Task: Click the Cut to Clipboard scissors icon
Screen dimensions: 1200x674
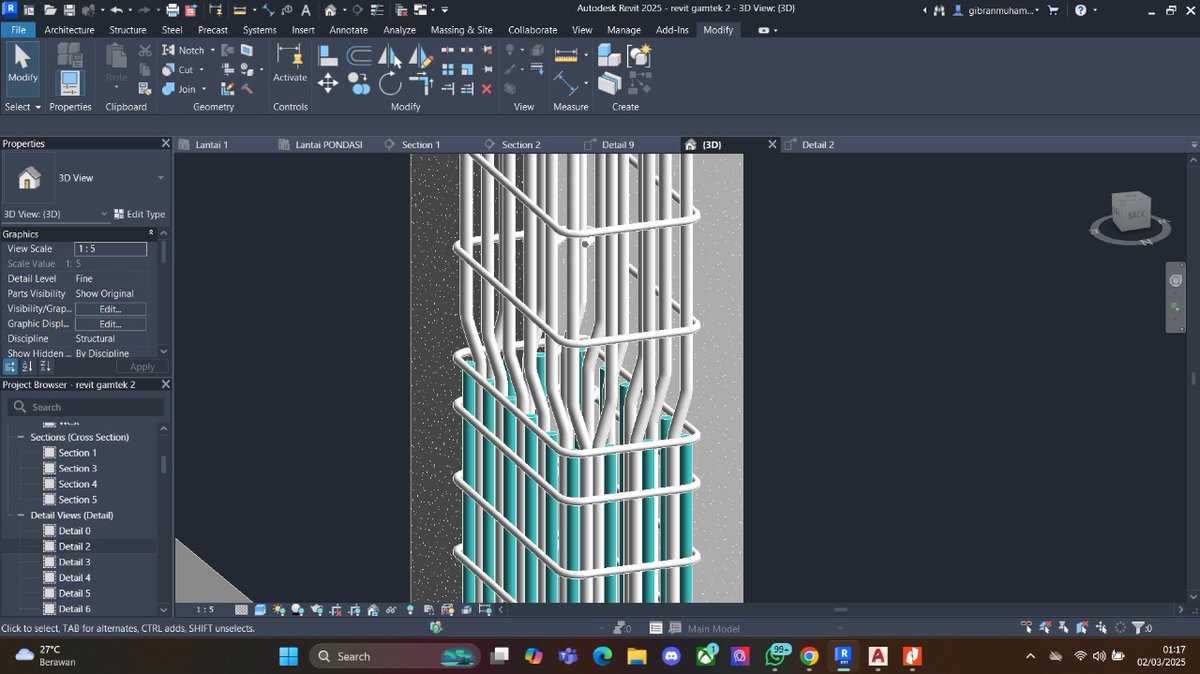Action: tap(145, 50)
